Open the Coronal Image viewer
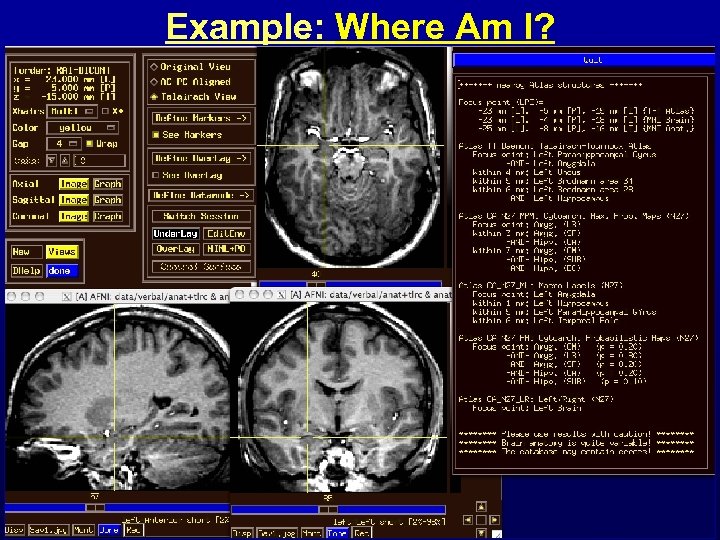The height and width of the screenshot is (540, 720). tap(73, 216)
